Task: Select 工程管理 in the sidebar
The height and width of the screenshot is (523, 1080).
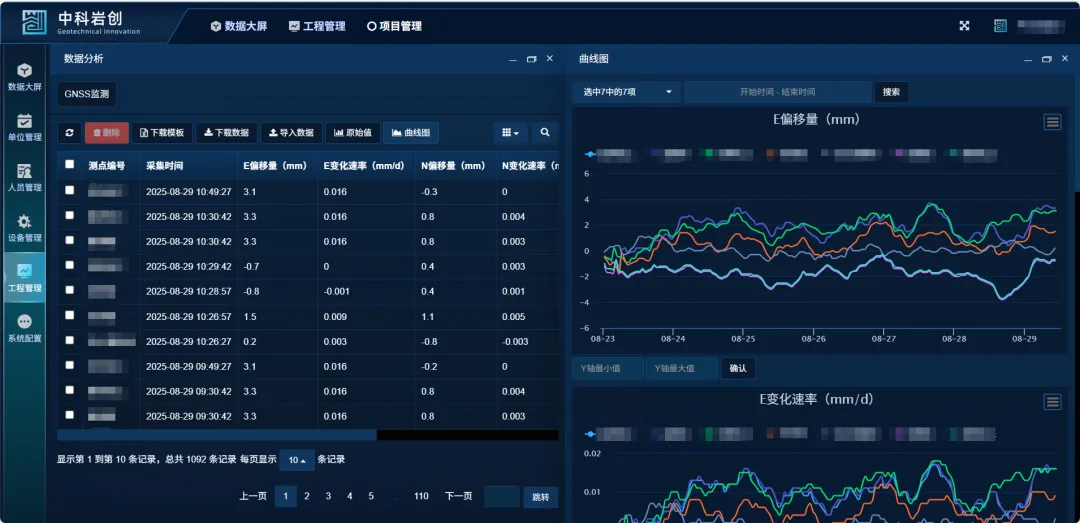Action: point(24,278)
